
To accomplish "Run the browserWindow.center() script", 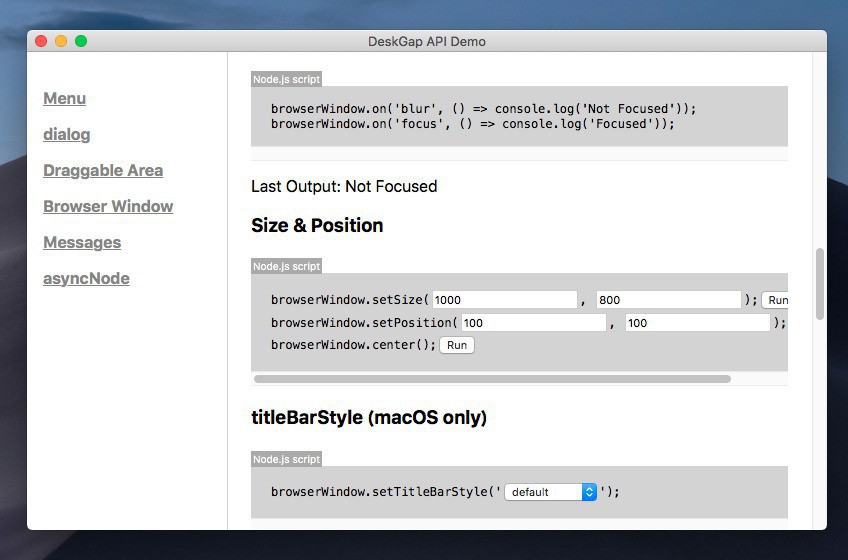I will [x=456, y=345].
